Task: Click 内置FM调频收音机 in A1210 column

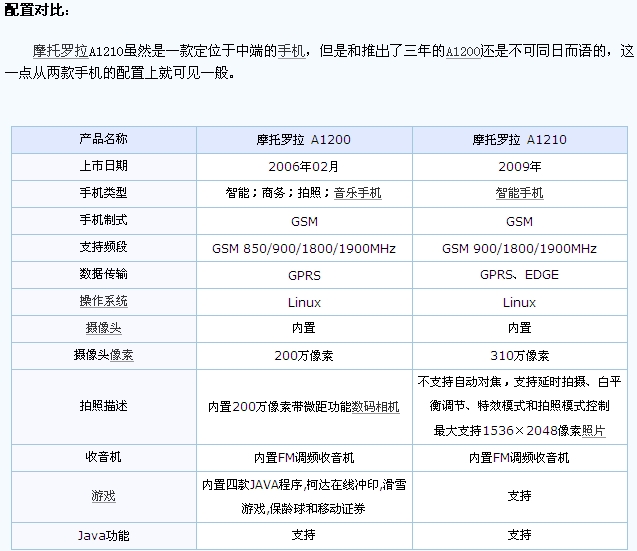Action: pyautogui.click(x=519, y=458)
